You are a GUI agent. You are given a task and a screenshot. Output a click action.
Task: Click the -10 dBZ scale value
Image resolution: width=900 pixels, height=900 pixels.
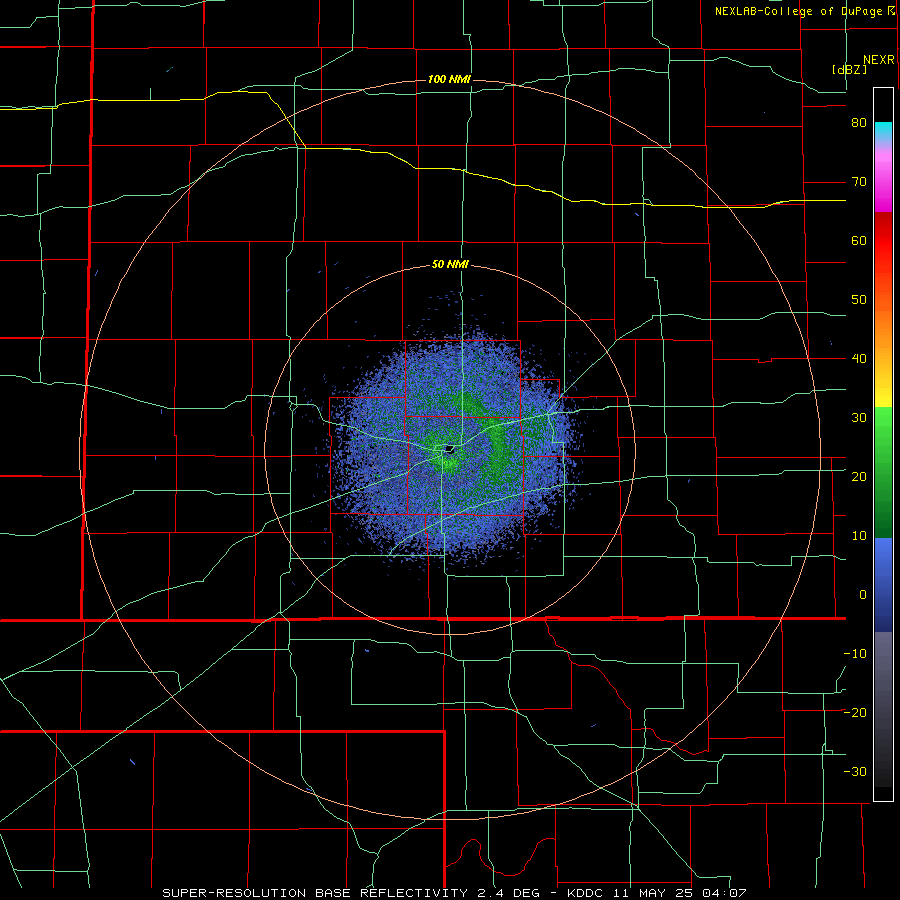click(855, 653)
